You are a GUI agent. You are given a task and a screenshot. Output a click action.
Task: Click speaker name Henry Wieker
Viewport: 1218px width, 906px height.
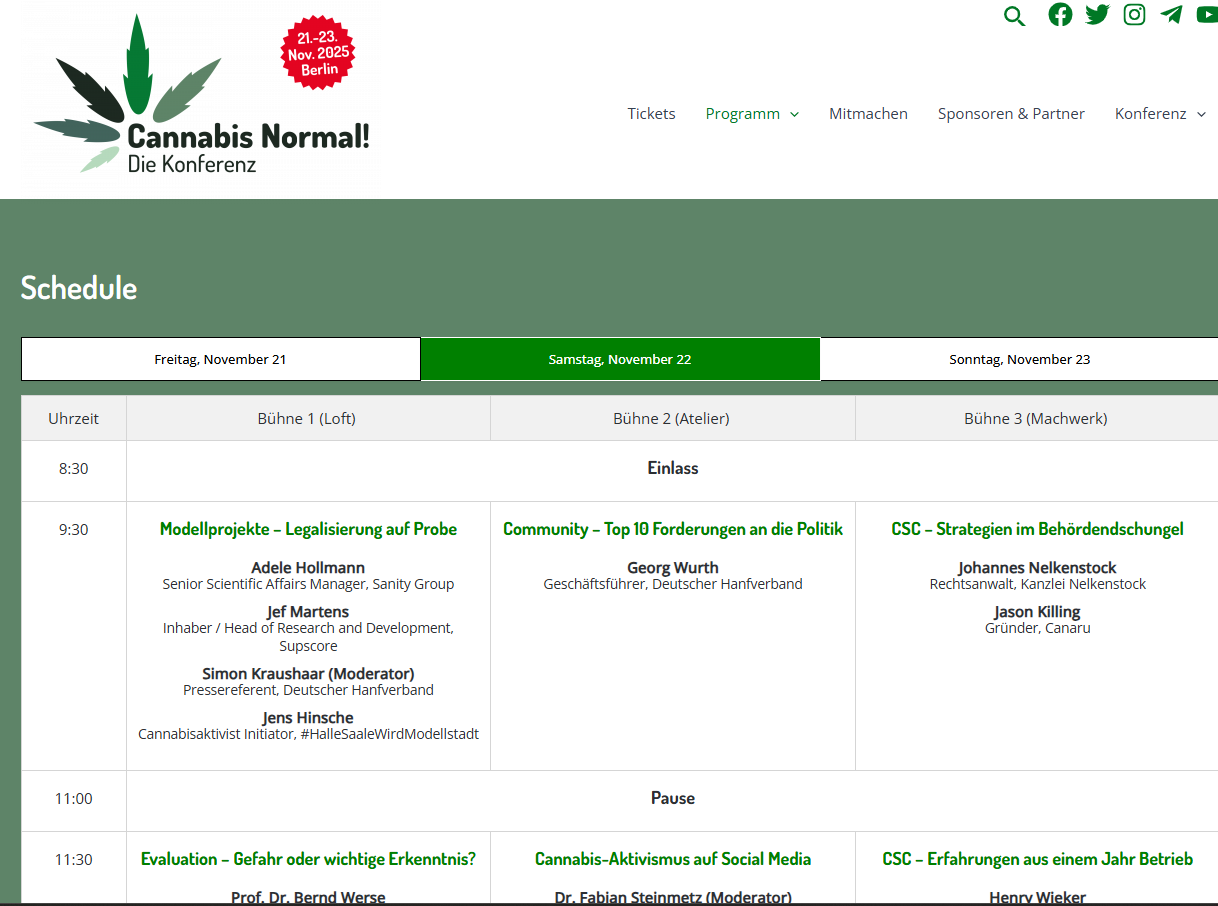pyautogui.click(x=1037, y=897)
